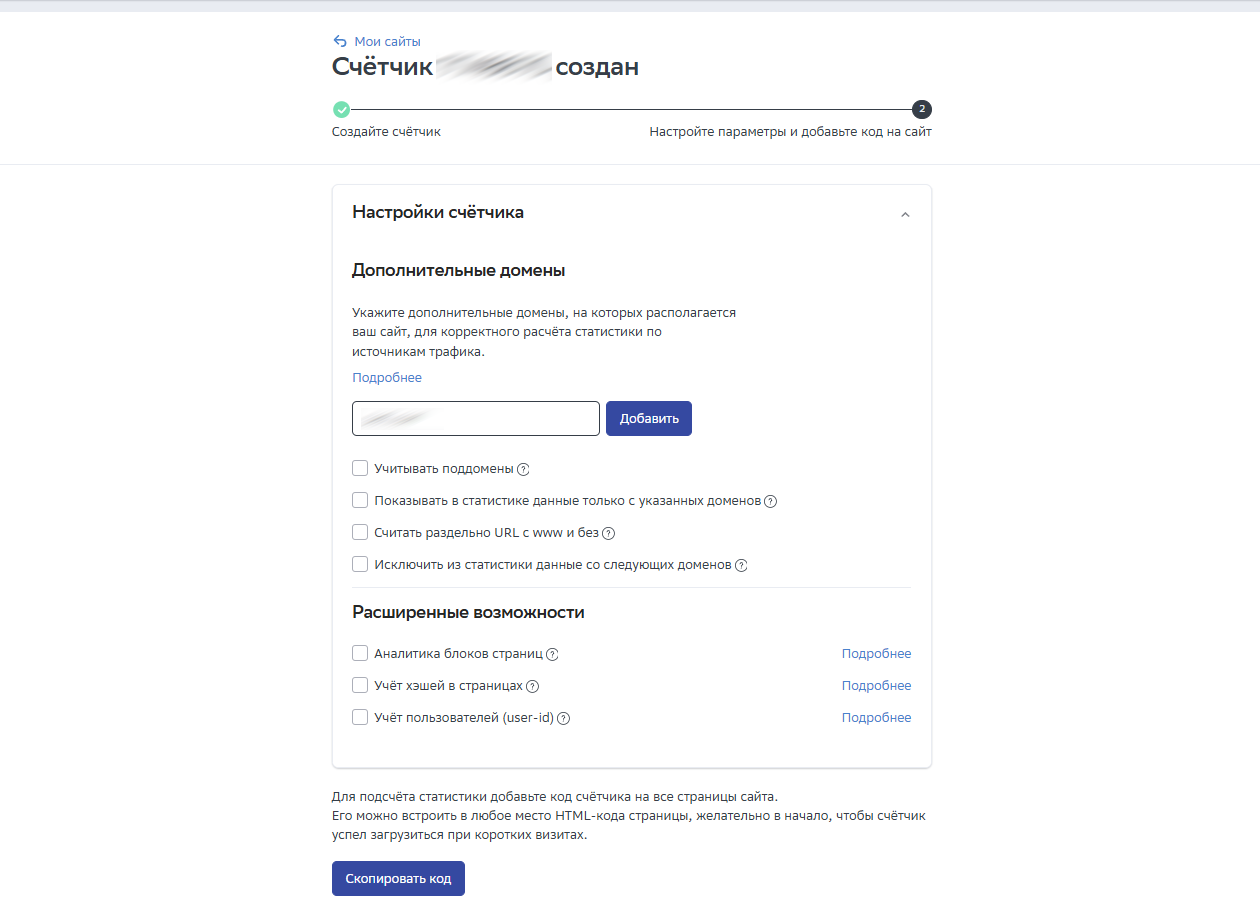The height and width of the screenshot is (907, 1260).
Task: Open Подробнее link about additional domains
Action: (387, 377)
